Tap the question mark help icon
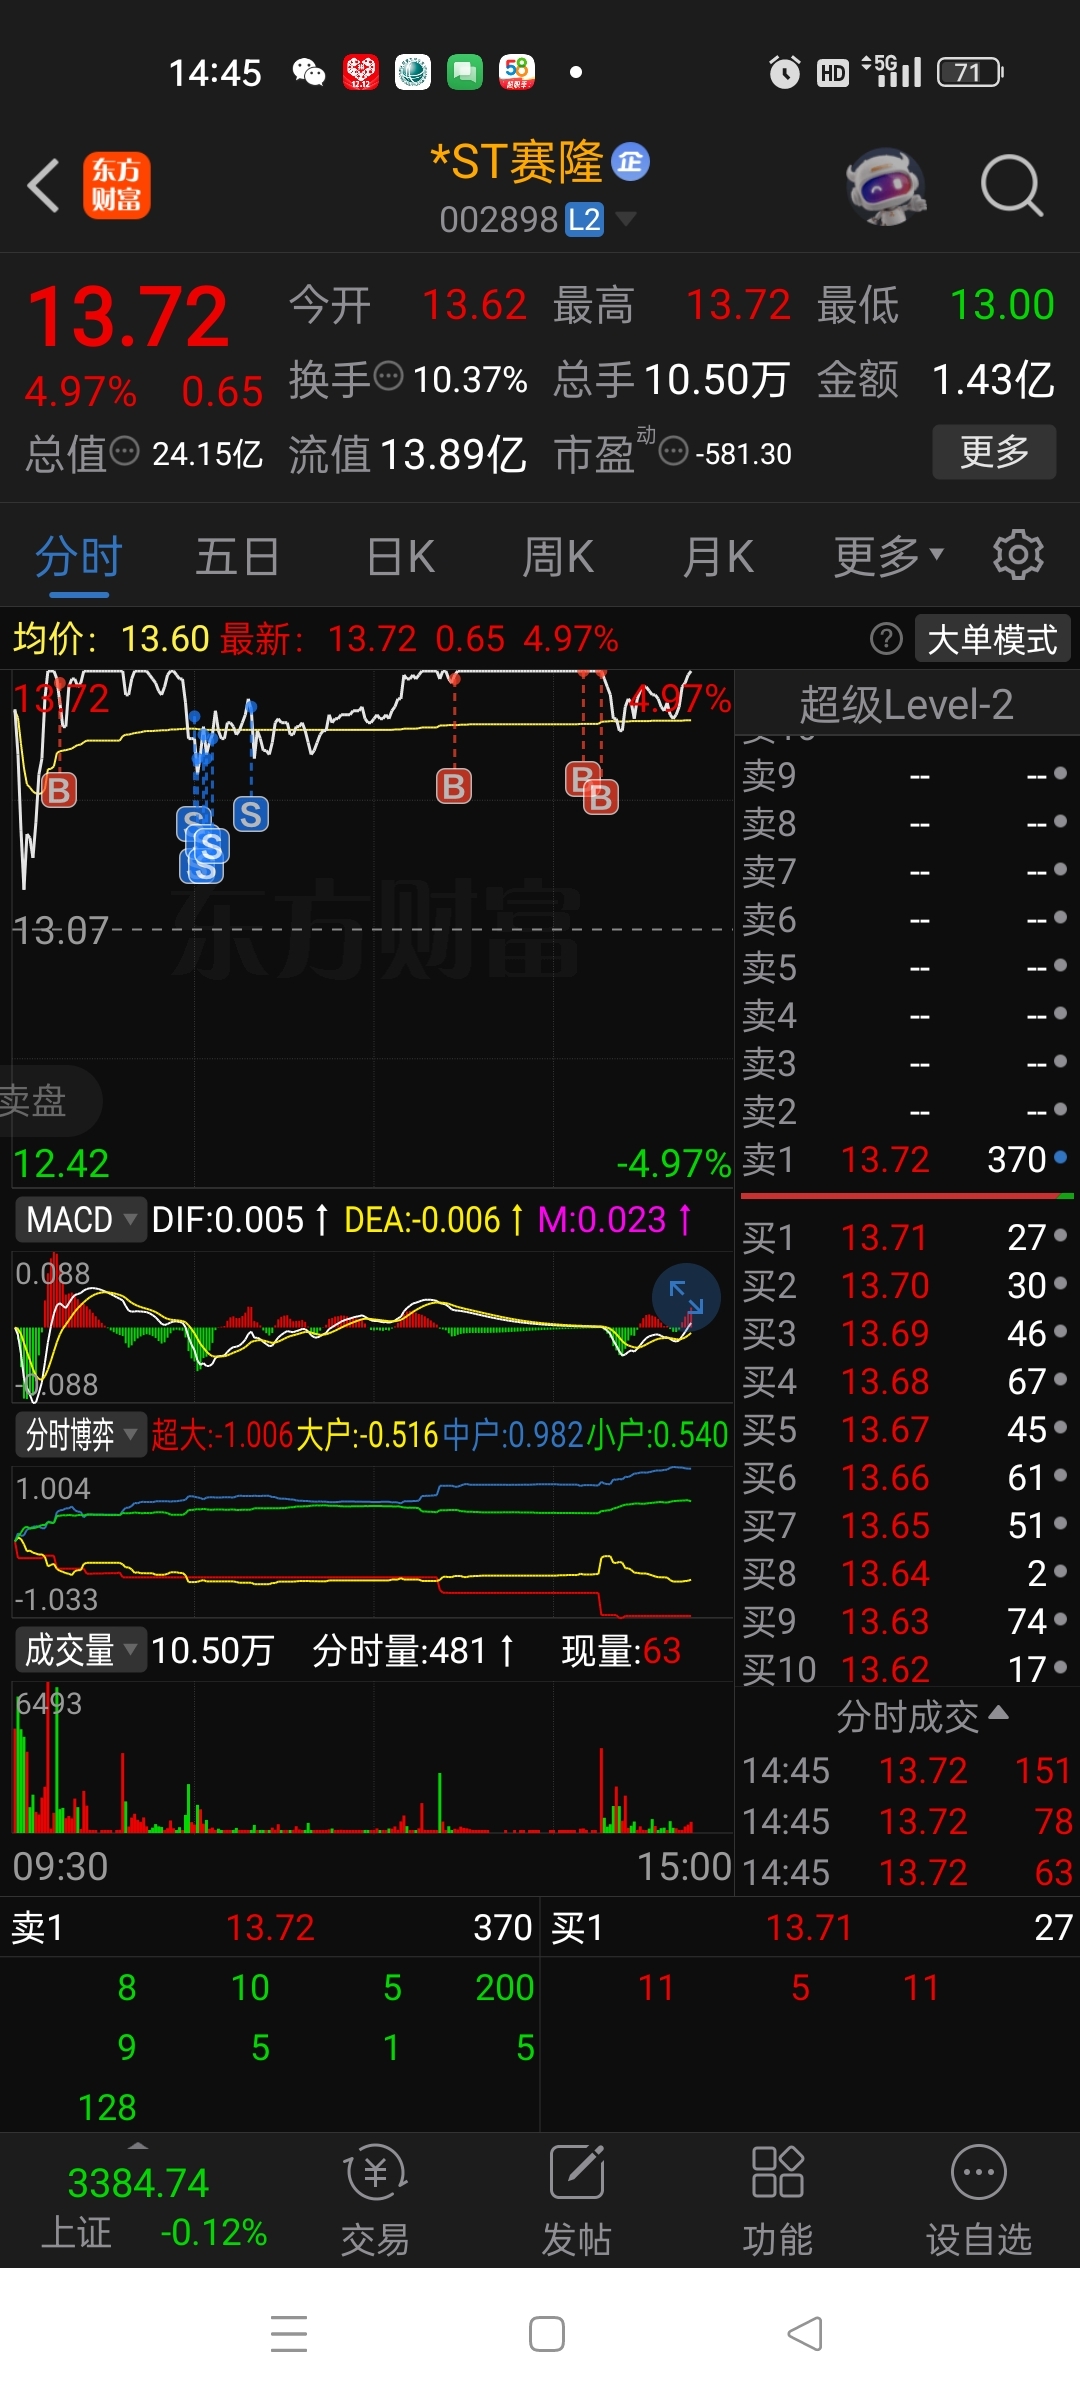This screenshot has width=1080, height=2400. [886, 638]
